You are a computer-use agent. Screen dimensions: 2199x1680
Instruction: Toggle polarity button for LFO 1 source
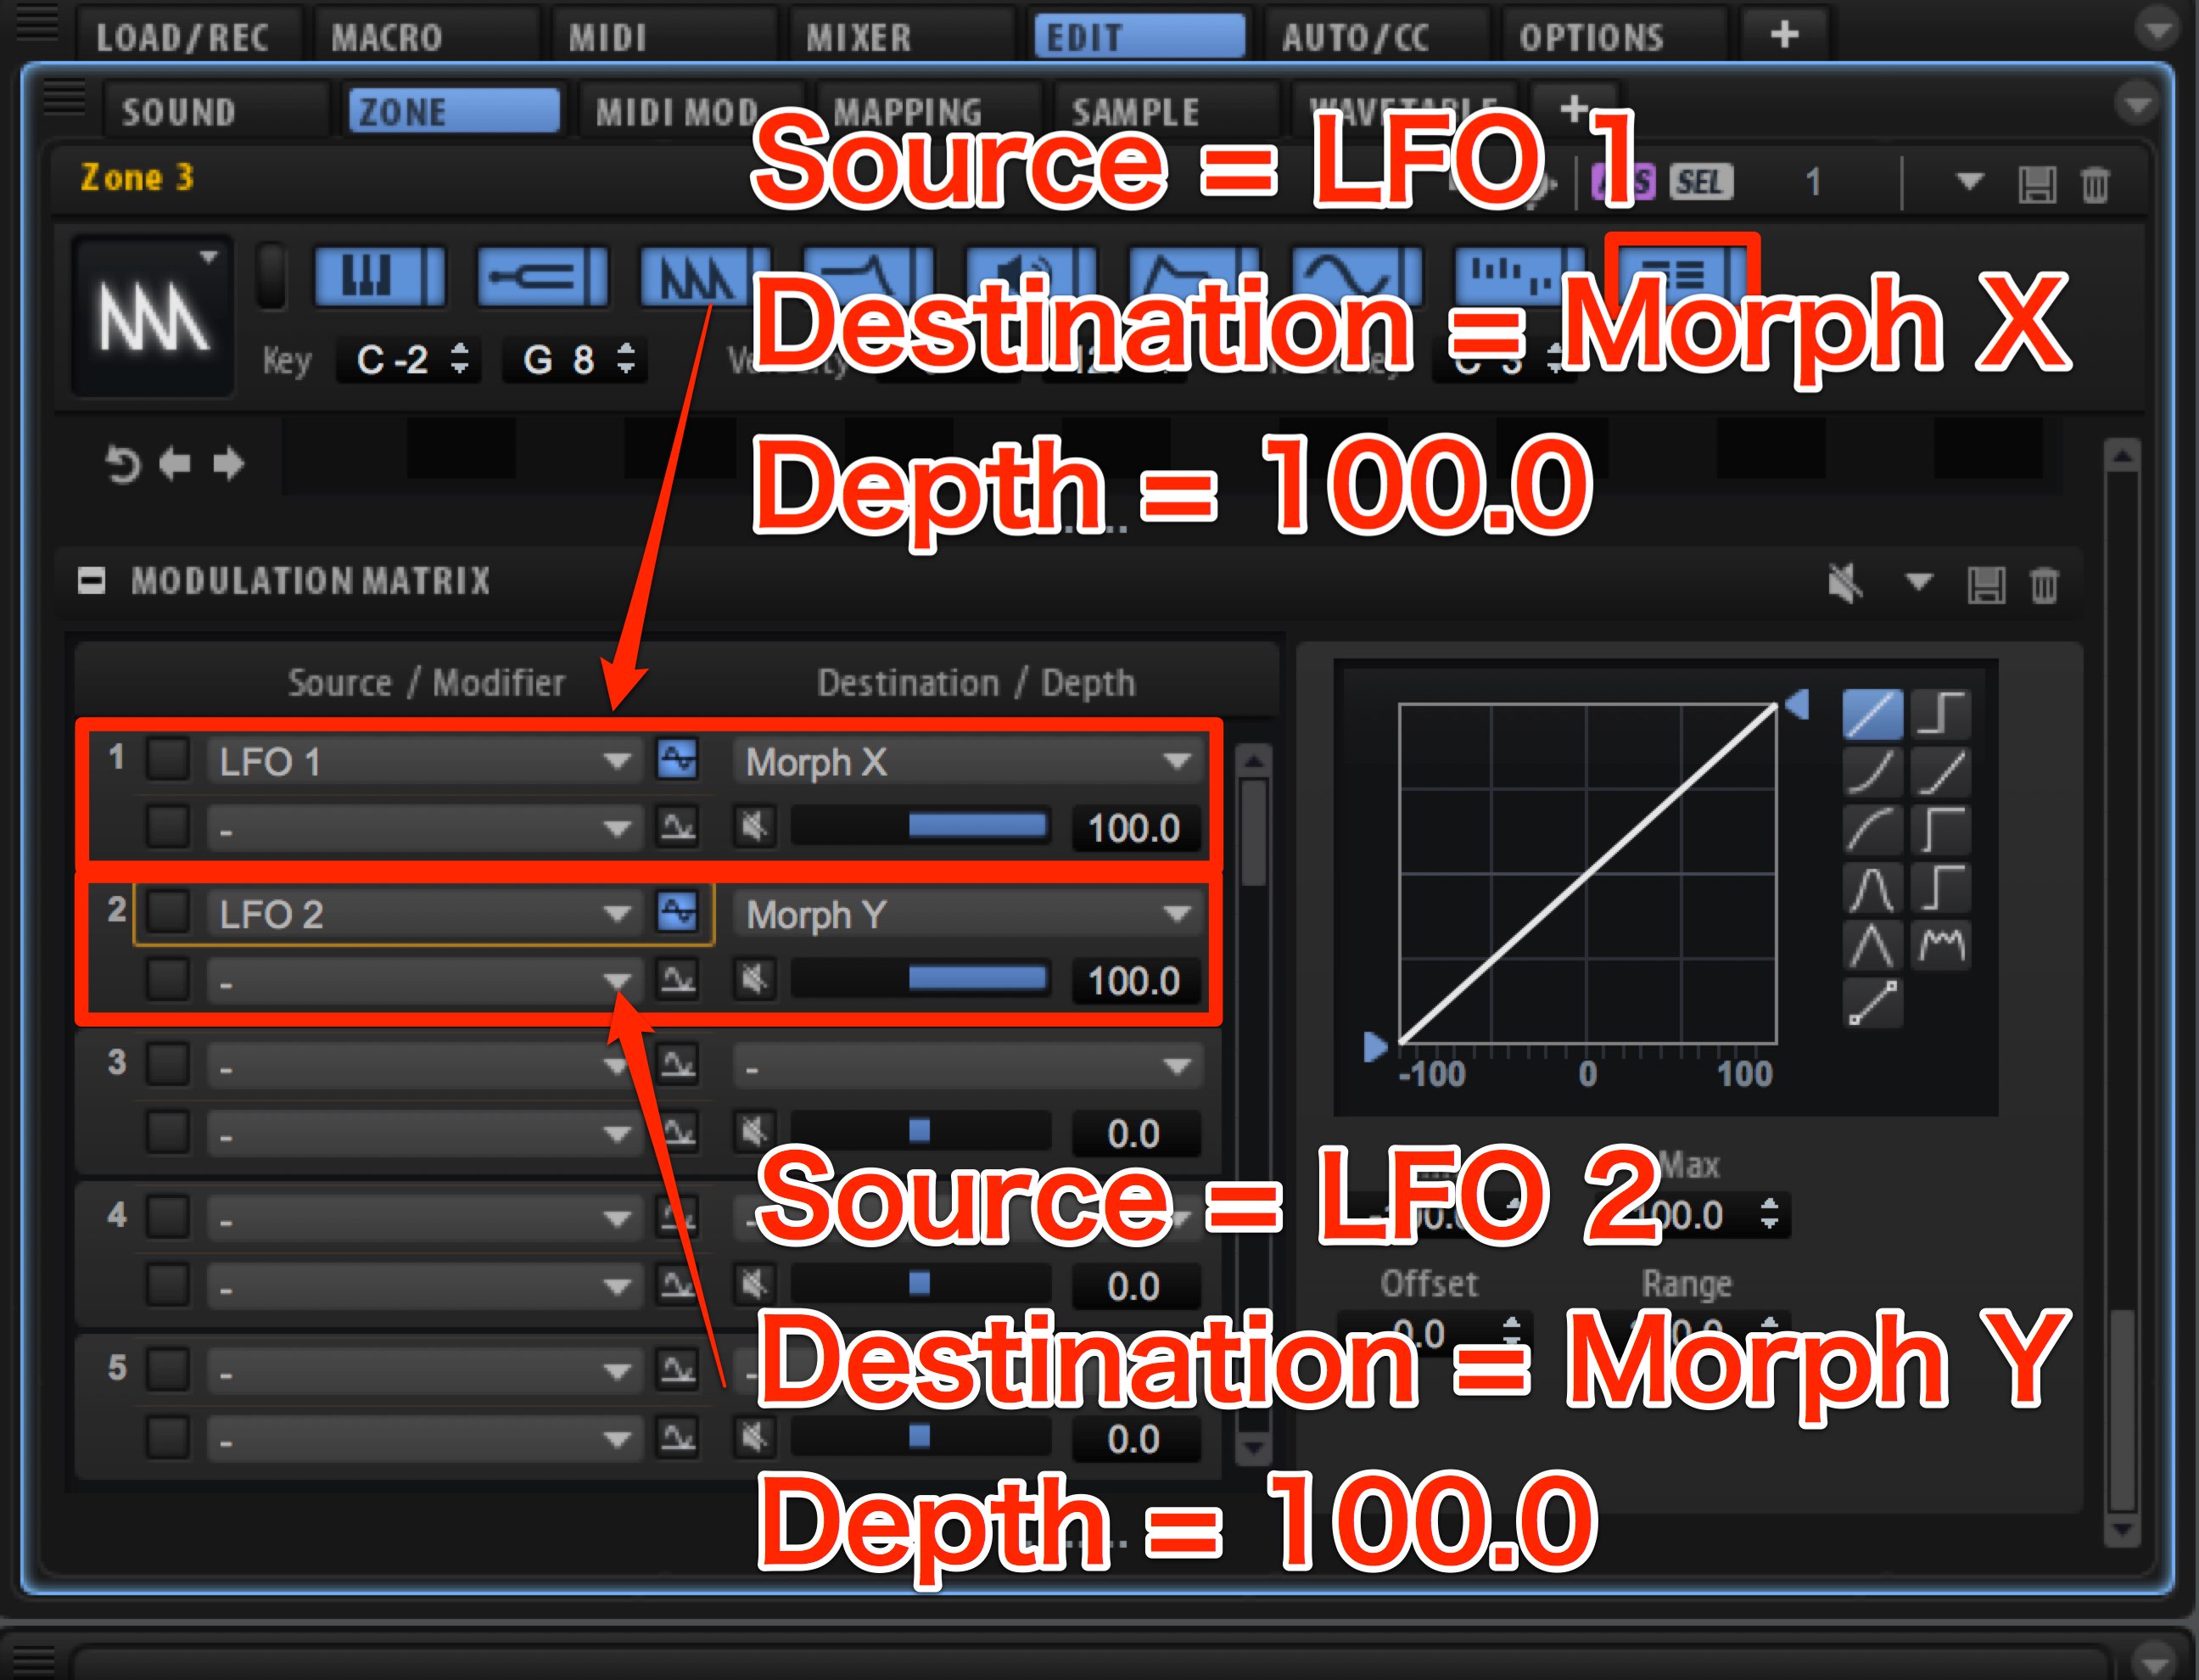tap(677, 760)
